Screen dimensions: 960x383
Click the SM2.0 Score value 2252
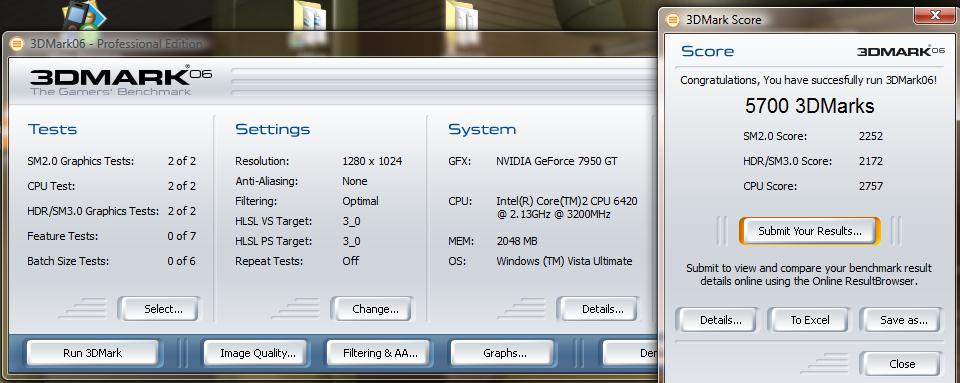click(871, 136)
